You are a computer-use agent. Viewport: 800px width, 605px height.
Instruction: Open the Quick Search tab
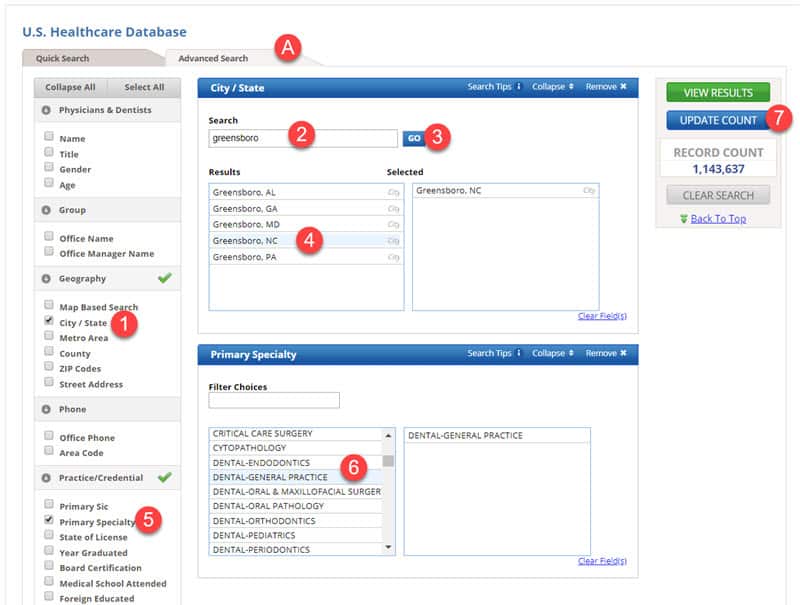pyautogui.click(x=62, y=58)
